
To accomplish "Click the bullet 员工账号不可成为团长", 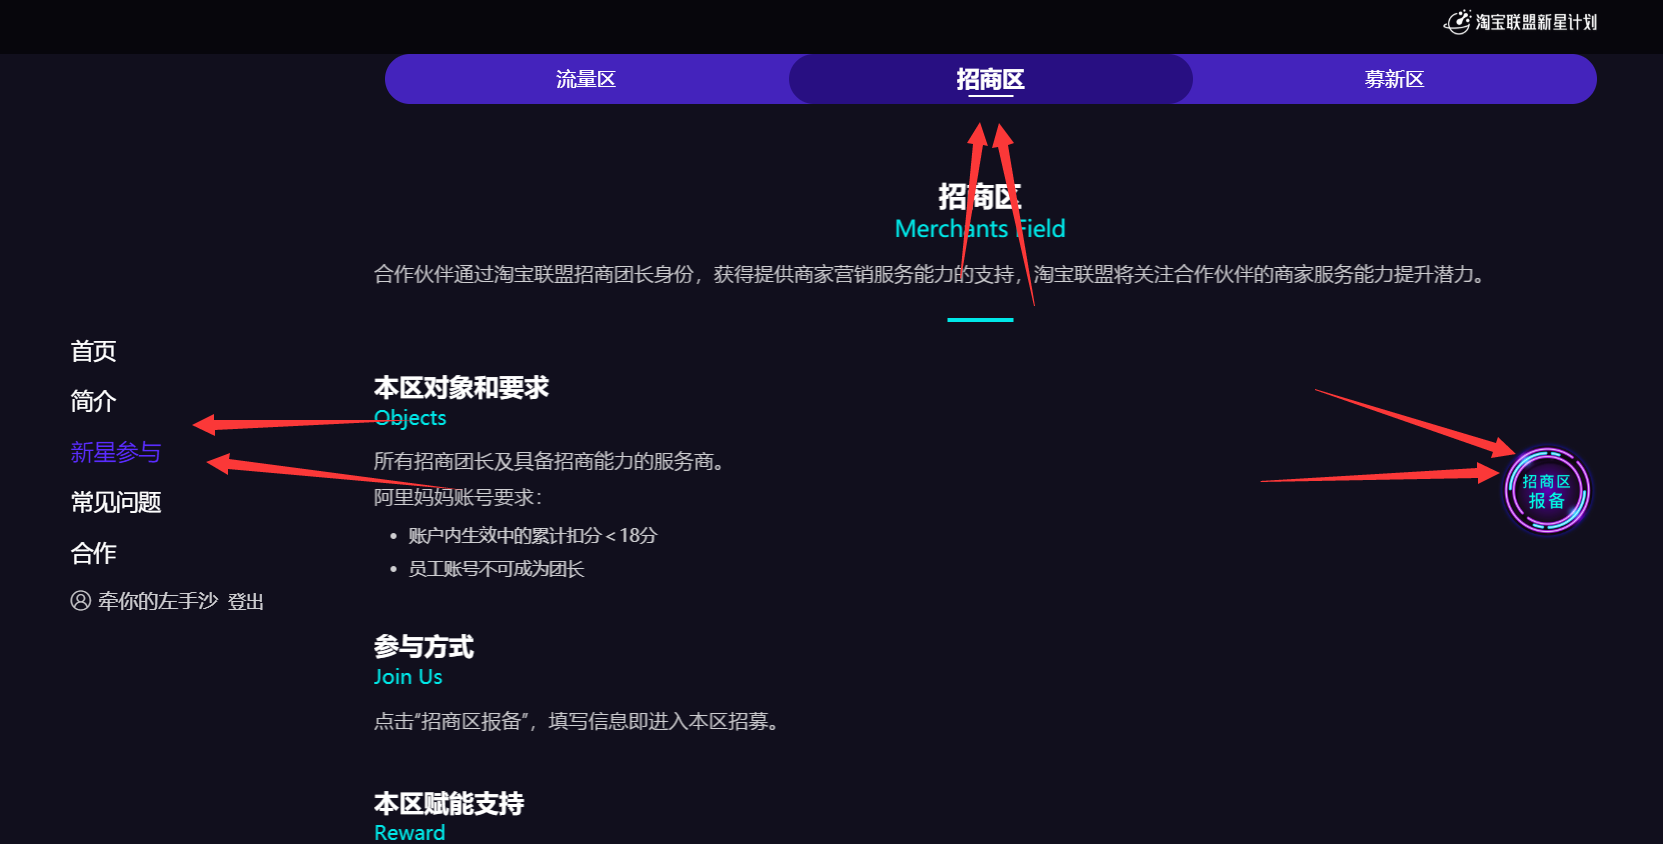I will click(x=496, y=569).
